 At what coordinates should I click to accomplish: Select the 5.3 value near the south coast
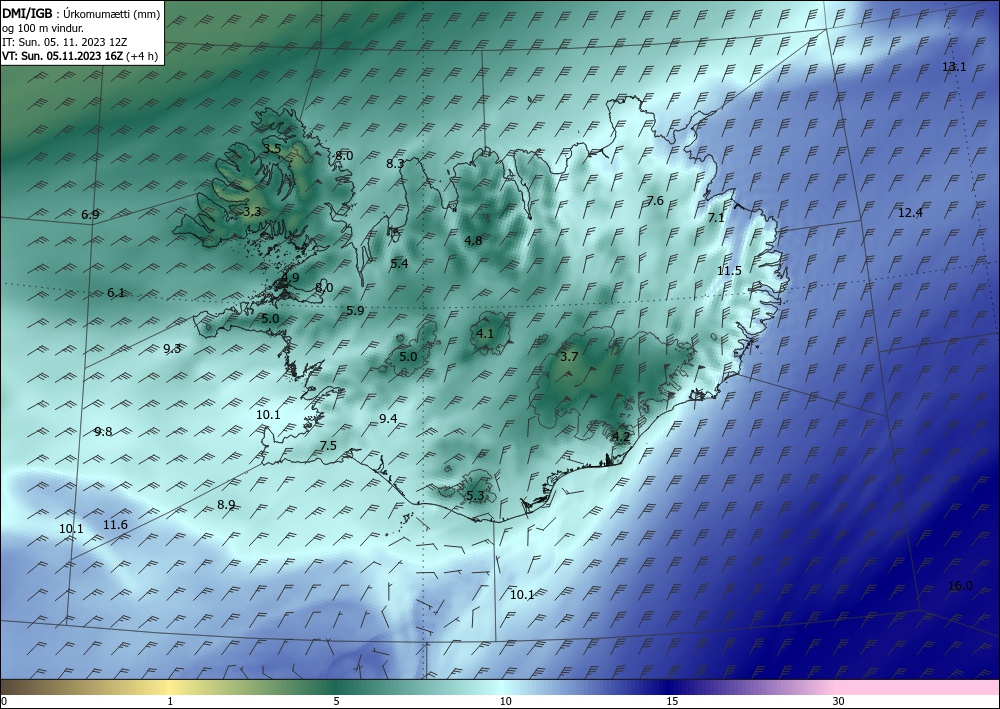[475, 496]
